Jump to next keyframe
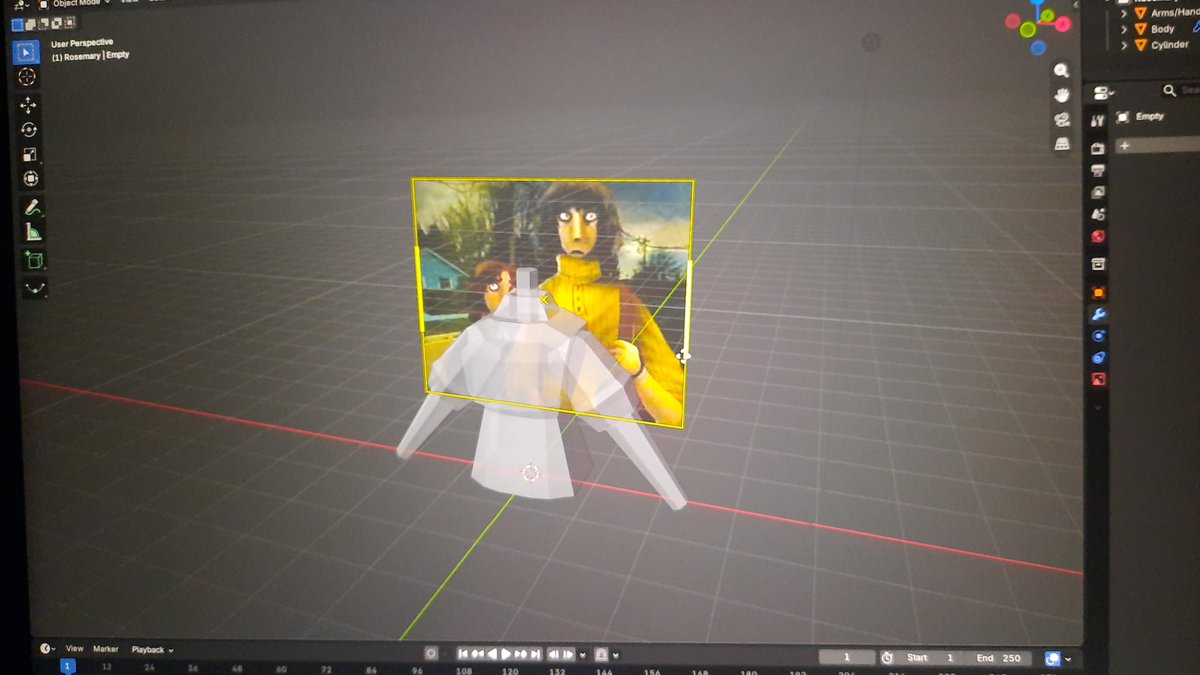Image resolution: width=1200 pixels, height=675 pixels. tap(520, 654)
